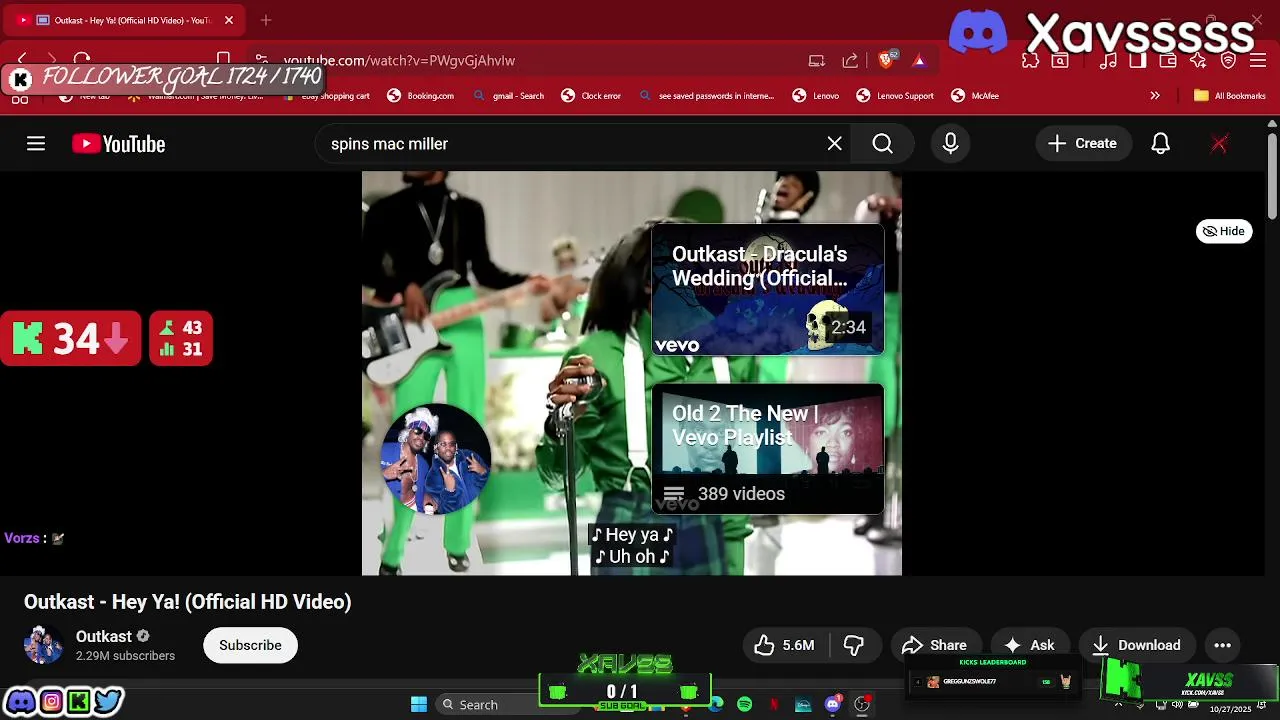This screenshot has height=720, width=1280.
Task: Click the Ask button
Action: [1029, 645]
